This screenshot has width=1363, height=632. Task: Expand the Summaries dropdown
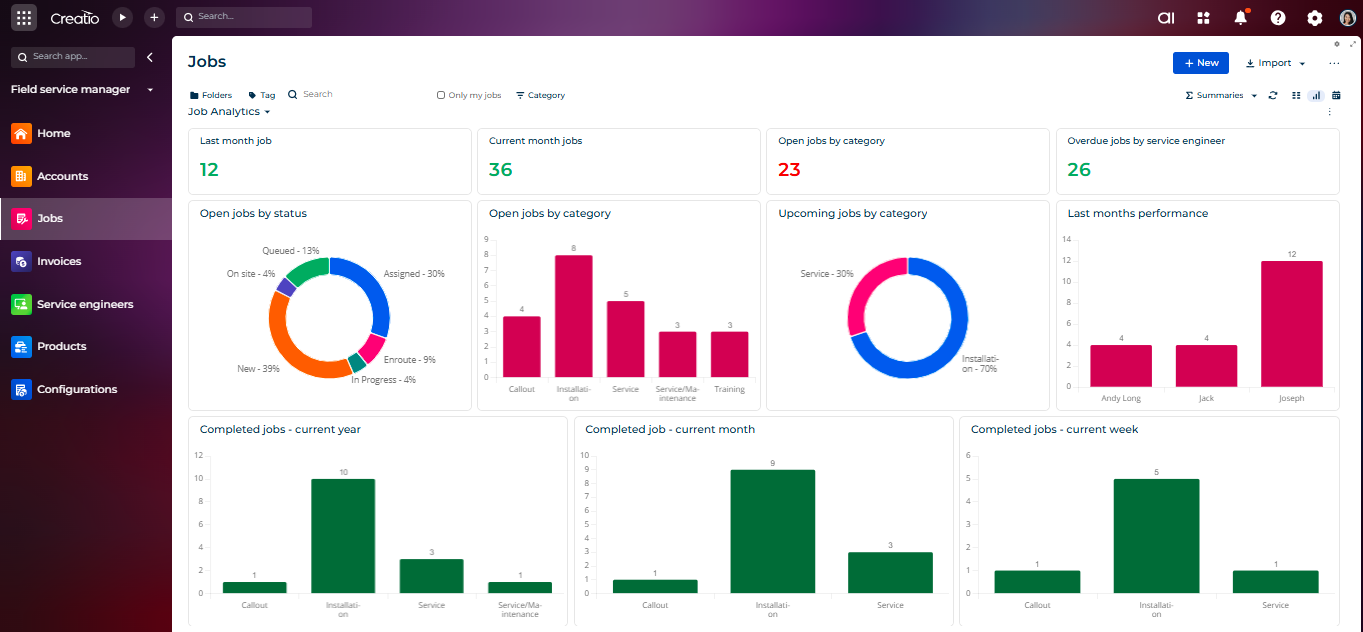coord(1220,96)
